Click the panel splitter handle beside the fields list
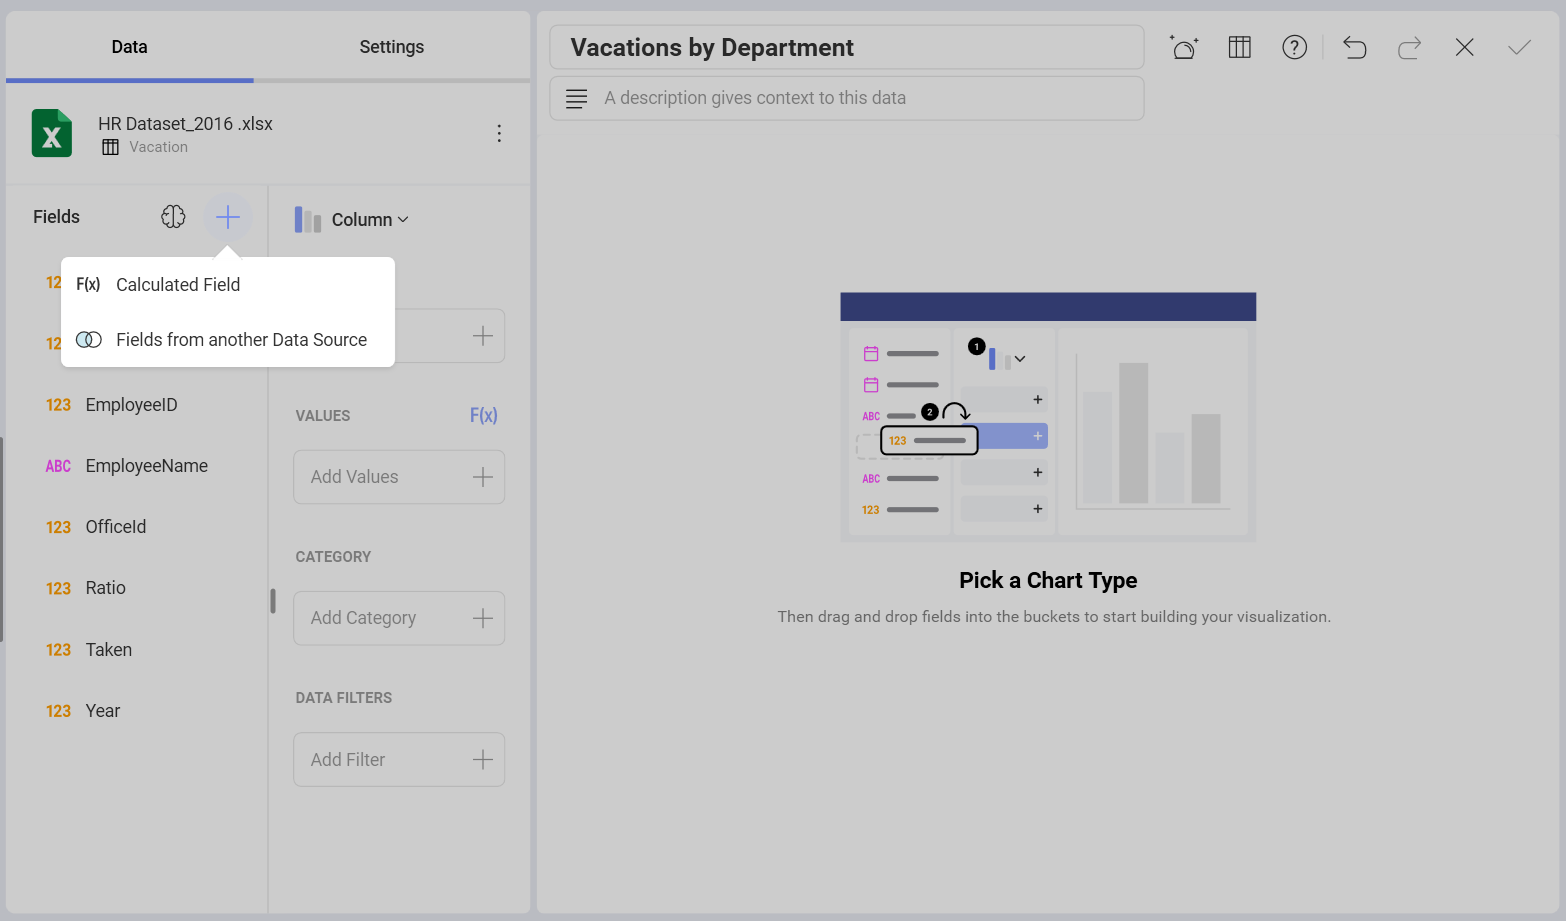 click(x=273, y=600)
